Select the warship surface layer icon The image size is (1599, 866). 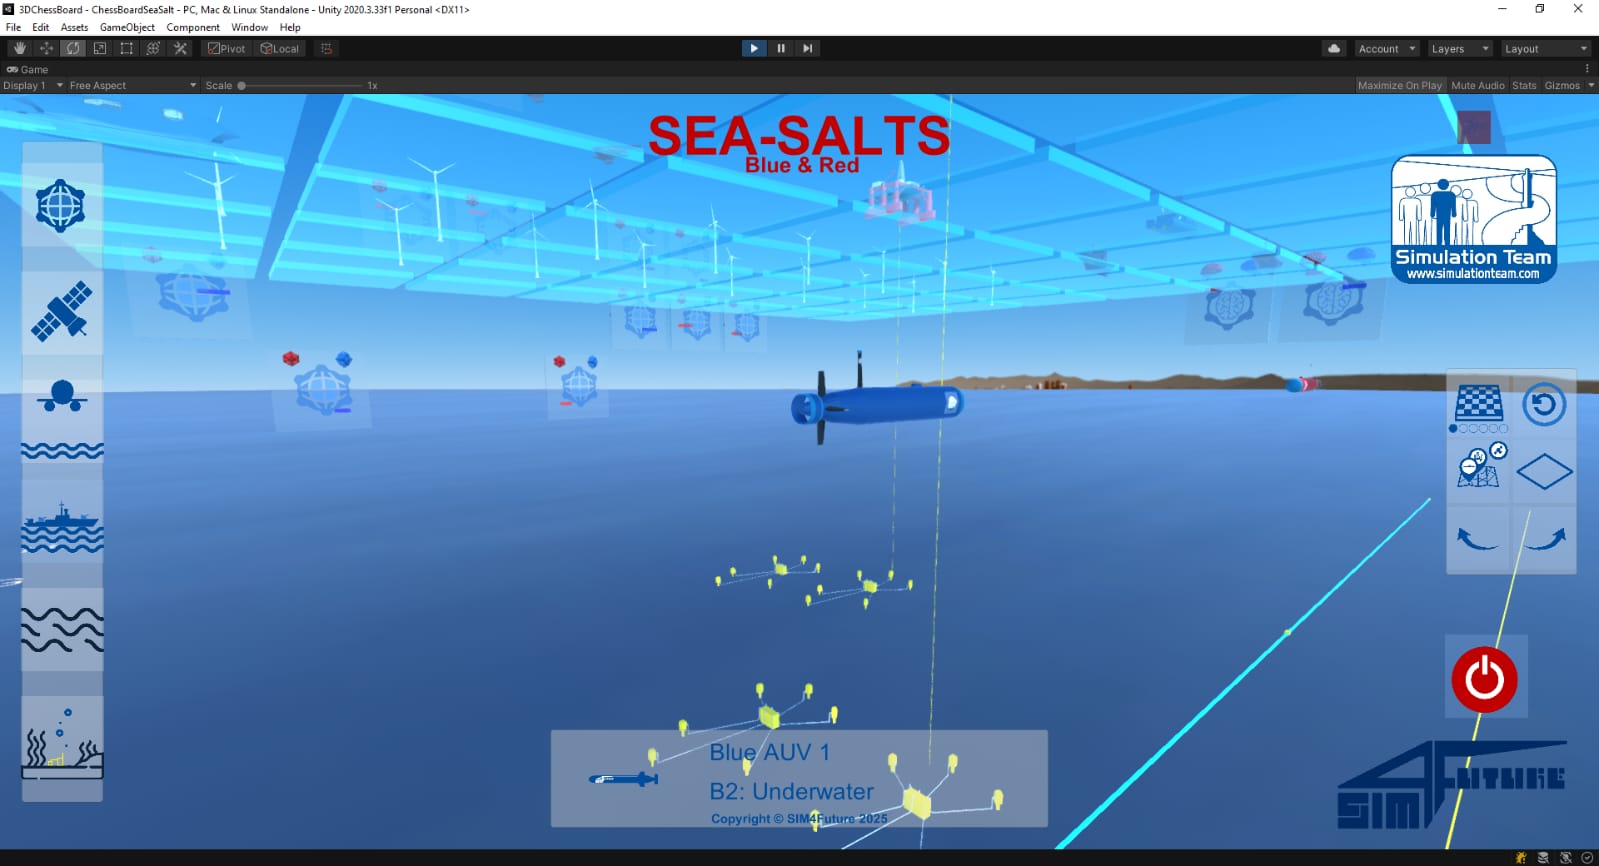point(61,527)
